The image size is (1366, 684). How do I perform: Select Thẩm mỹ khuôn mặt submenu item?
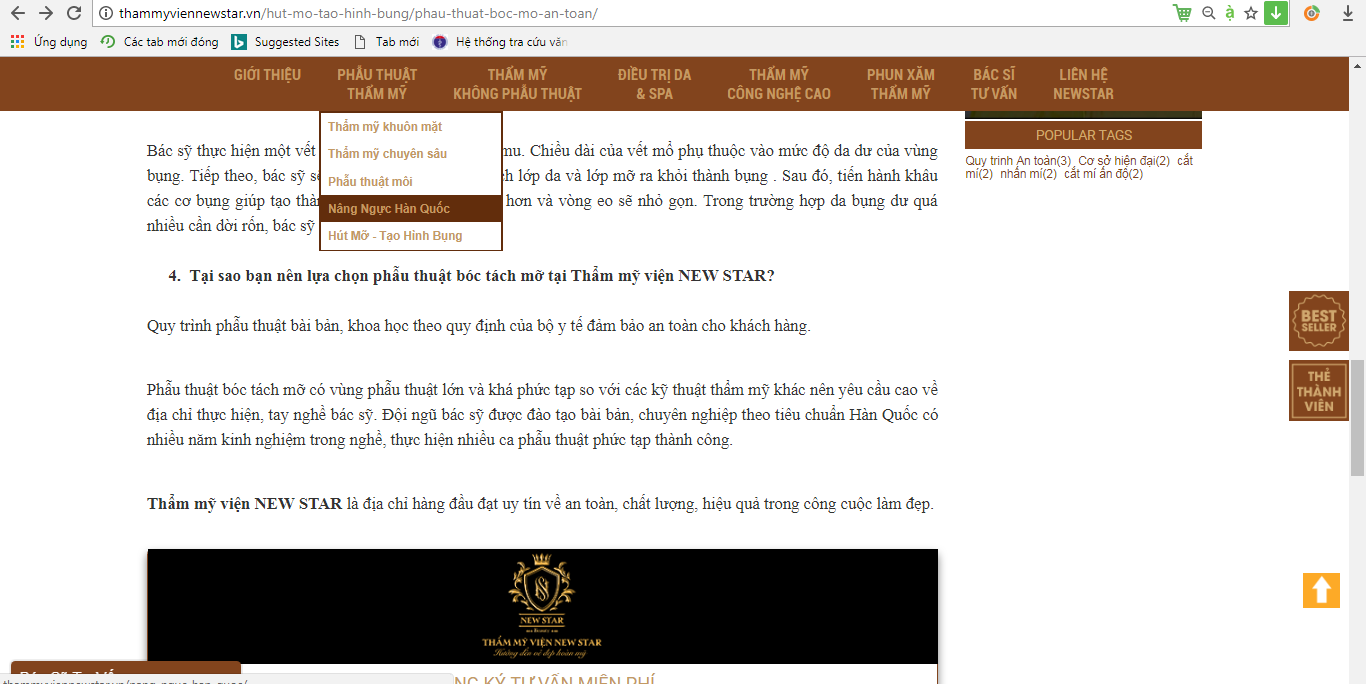coord(385,127)
